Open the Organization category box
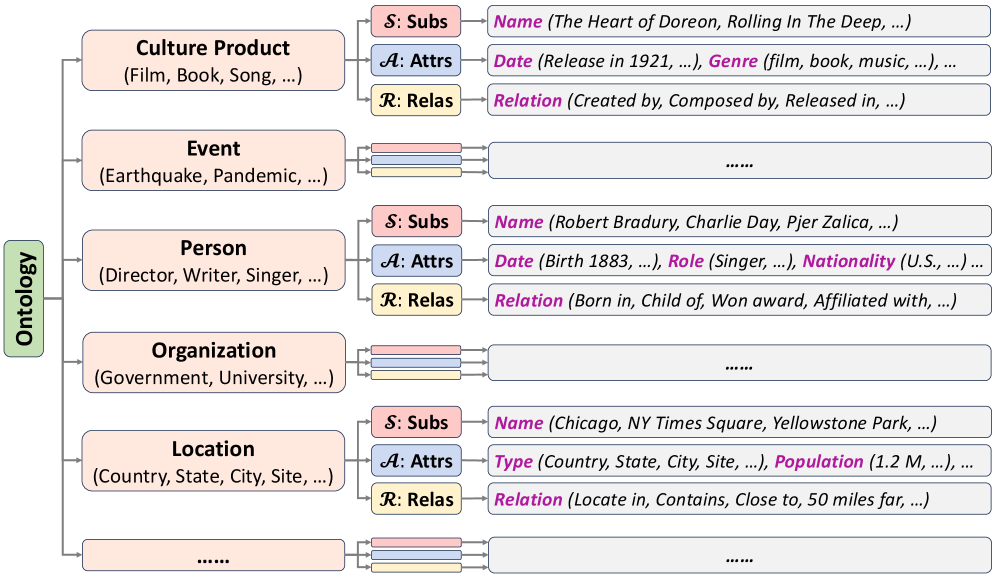Viewport: 996px width, 578px height. coord(213,362)
